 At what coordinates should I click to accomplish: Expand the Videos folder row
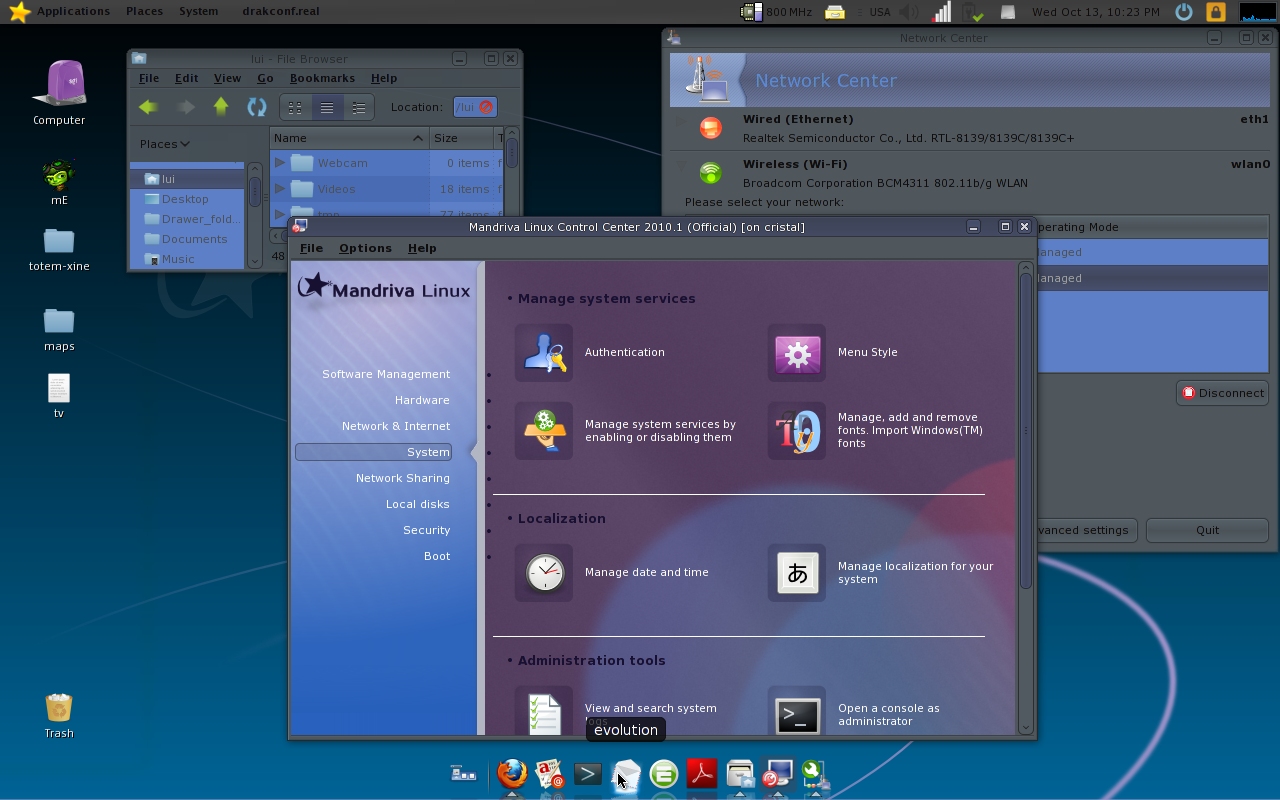[x=280, y=189]
